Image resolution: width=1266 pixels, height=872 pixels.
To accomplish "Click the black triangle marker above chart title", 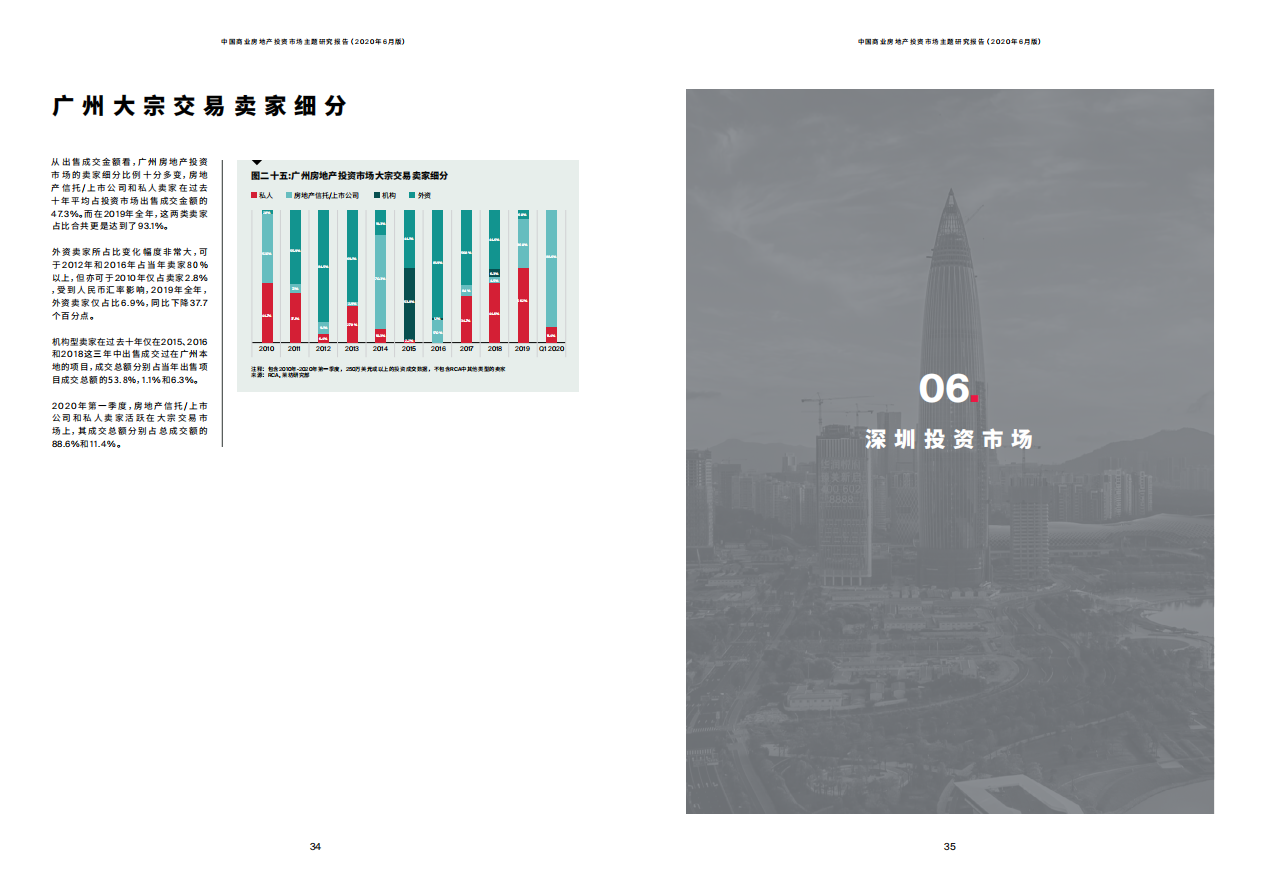I will tap(257, 162).
